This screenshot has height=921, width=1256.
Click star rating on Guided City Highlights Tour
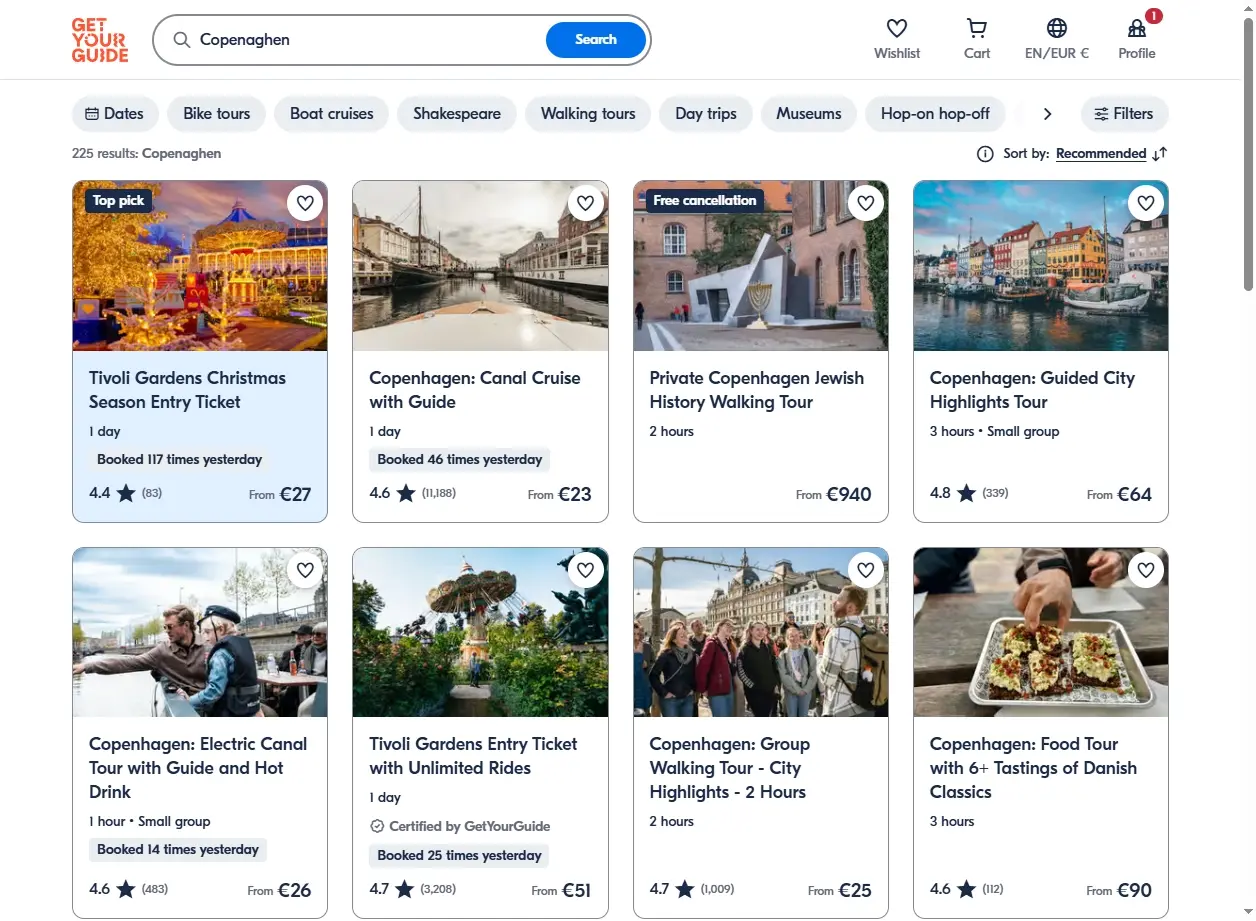(x=966, y=493)
